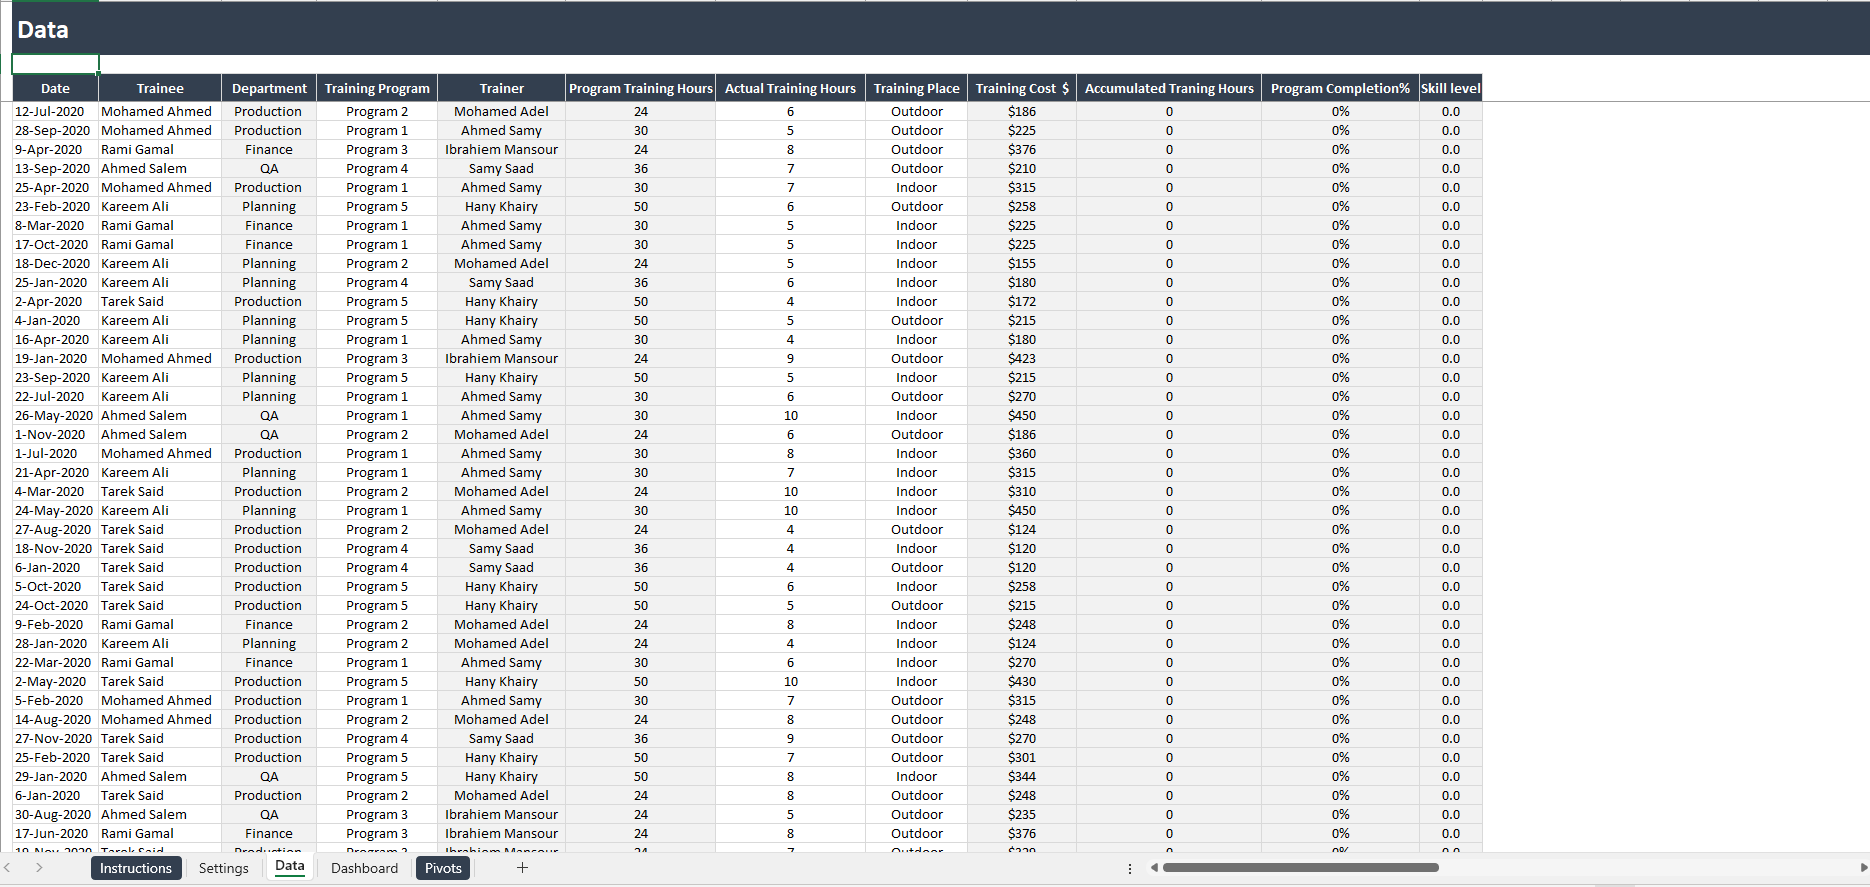Image resolution: width=1870 pixels, height=887 pixels.
Task: Select date cell 26-May-2020
Action: coord(55,416)
